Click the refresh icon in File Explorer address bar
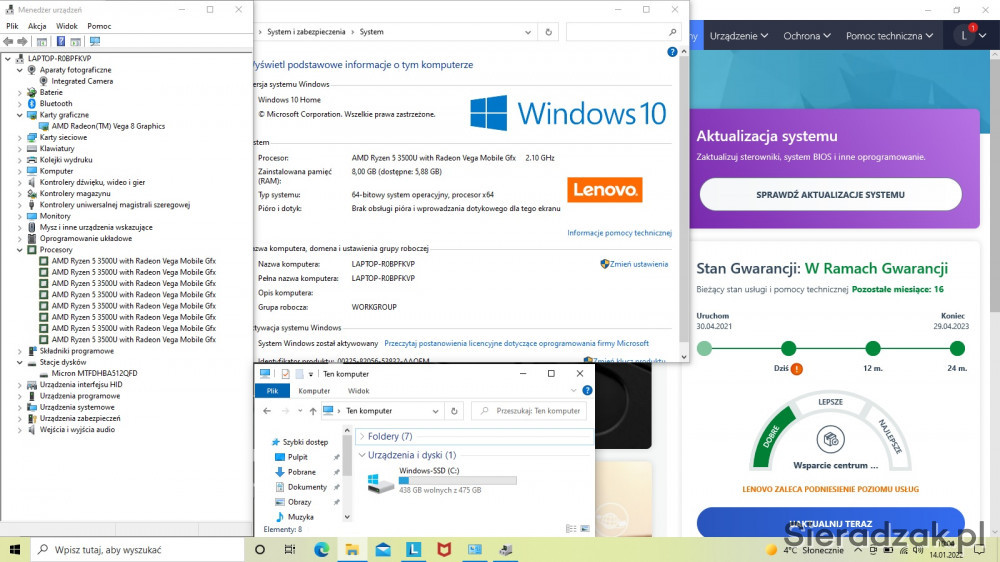Viewport: 1000px width, 562px height. click(x=455, y=411)
